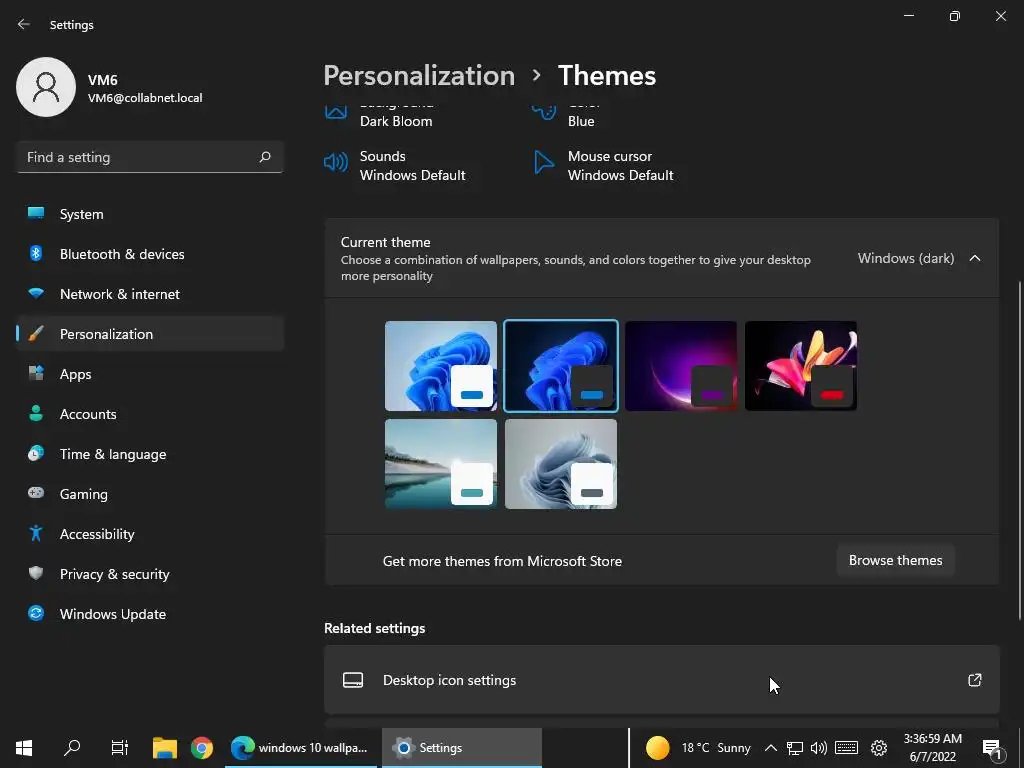Click the Bluetooth icon in sidebar
Viewport: 1024px width, 768px height.
click(36, 253)
